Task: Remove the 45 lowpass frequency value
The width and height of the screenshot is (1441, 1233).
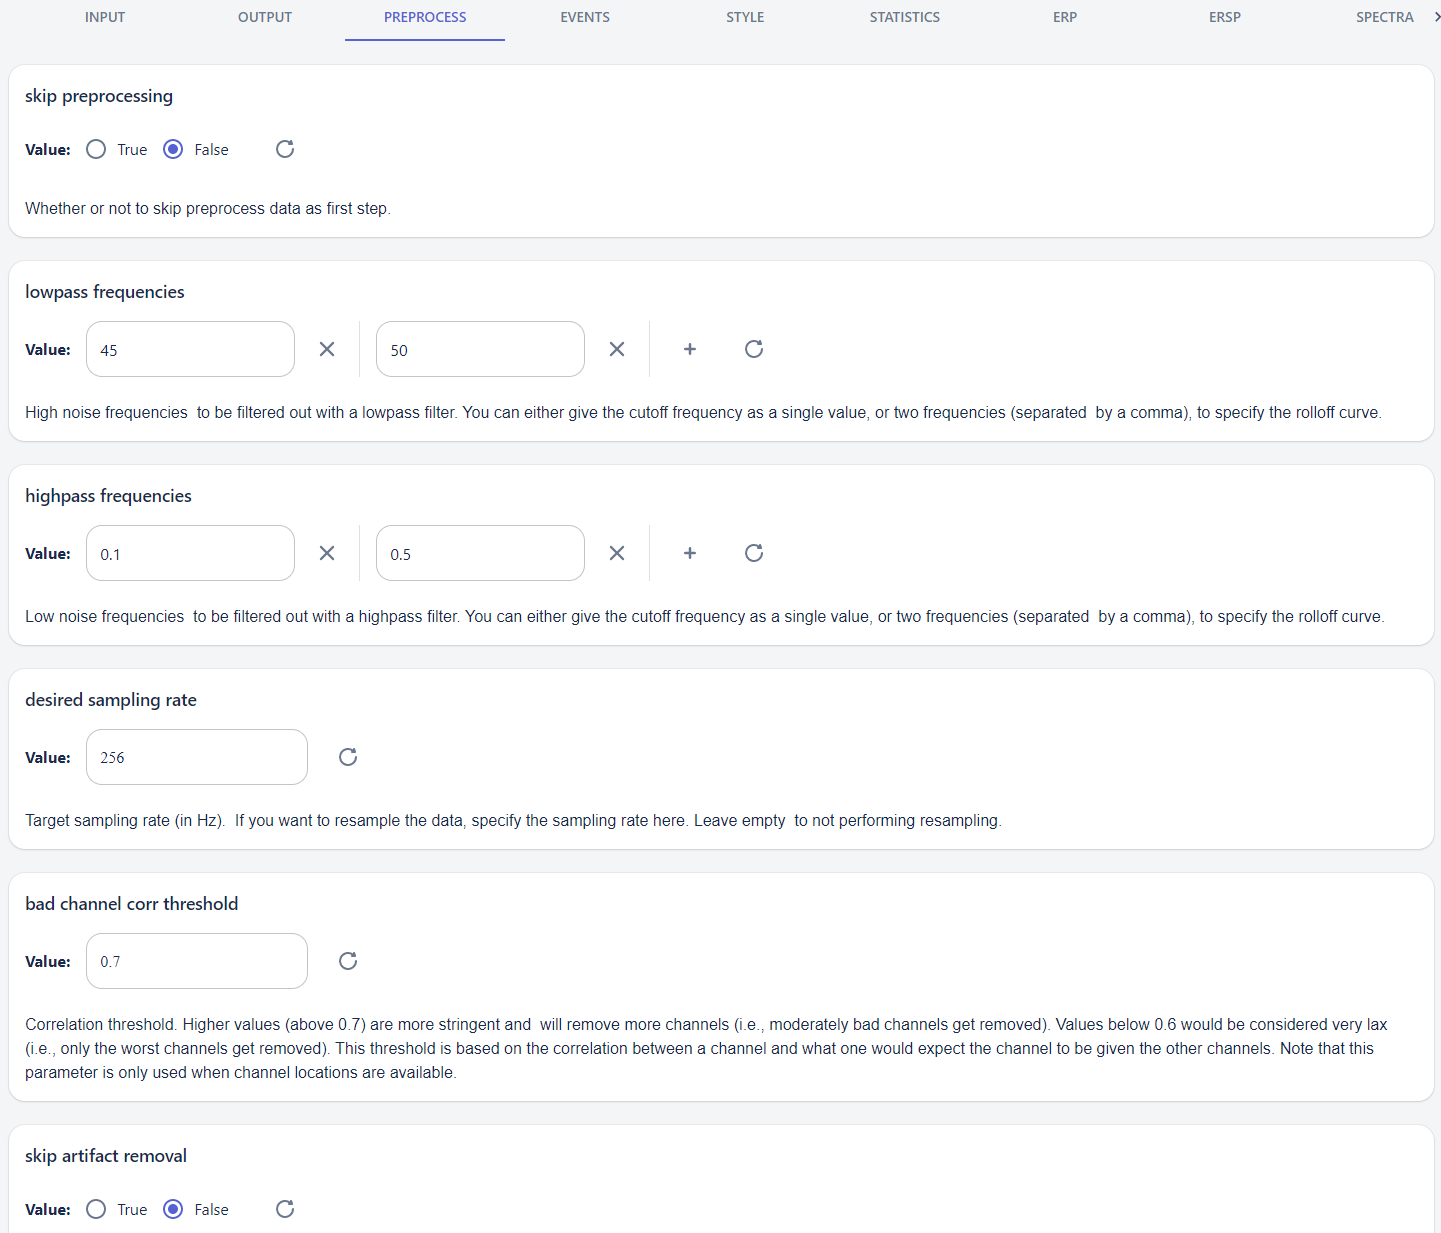Action: coord(327,349)
